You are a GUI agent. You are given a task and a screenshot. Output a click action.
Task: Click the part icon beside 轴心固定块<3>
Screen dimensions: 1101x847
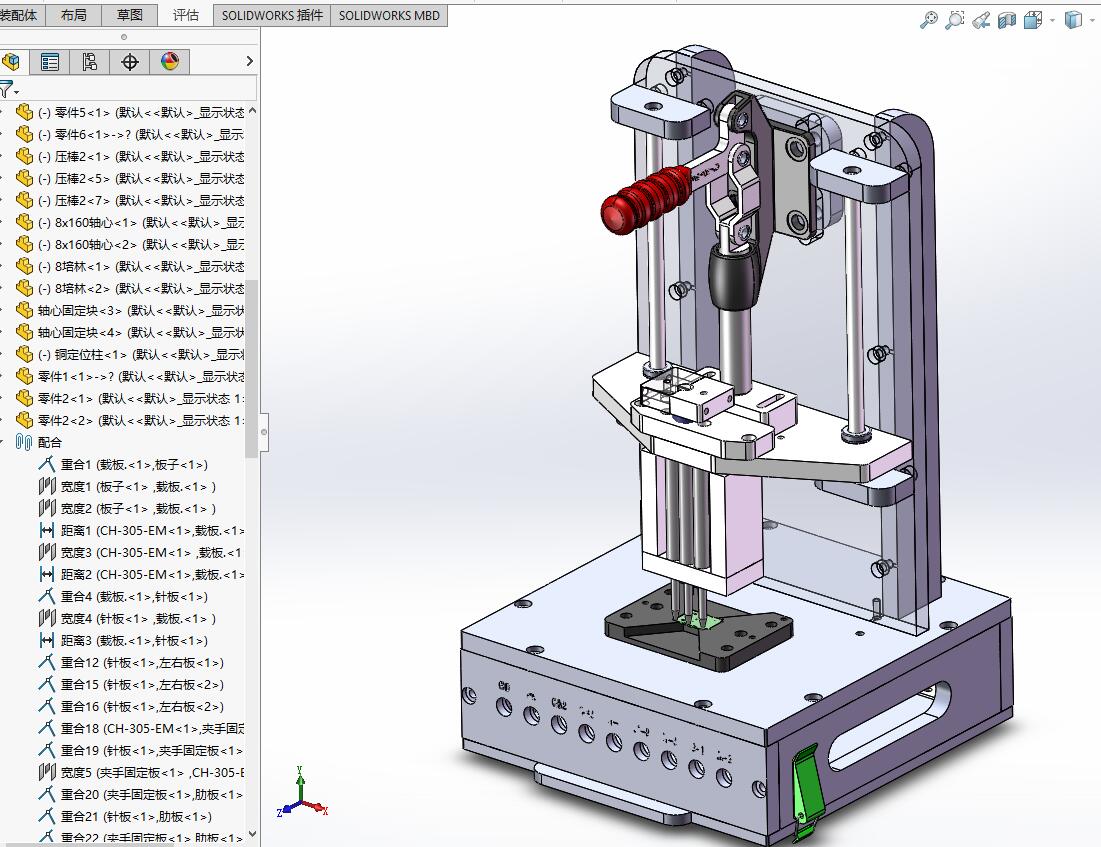pyautogui.click(x=25, y=310)
